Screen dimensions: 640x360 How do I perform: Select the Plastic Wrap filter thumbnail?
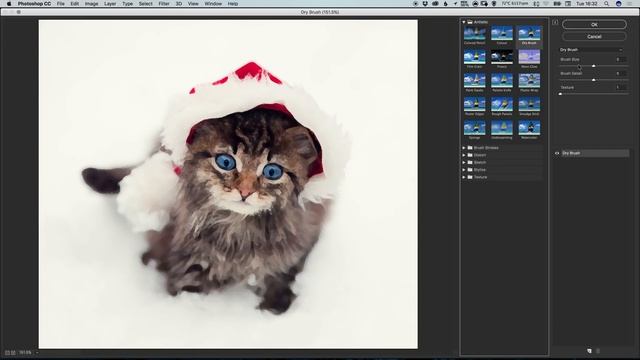coord(529,82)
